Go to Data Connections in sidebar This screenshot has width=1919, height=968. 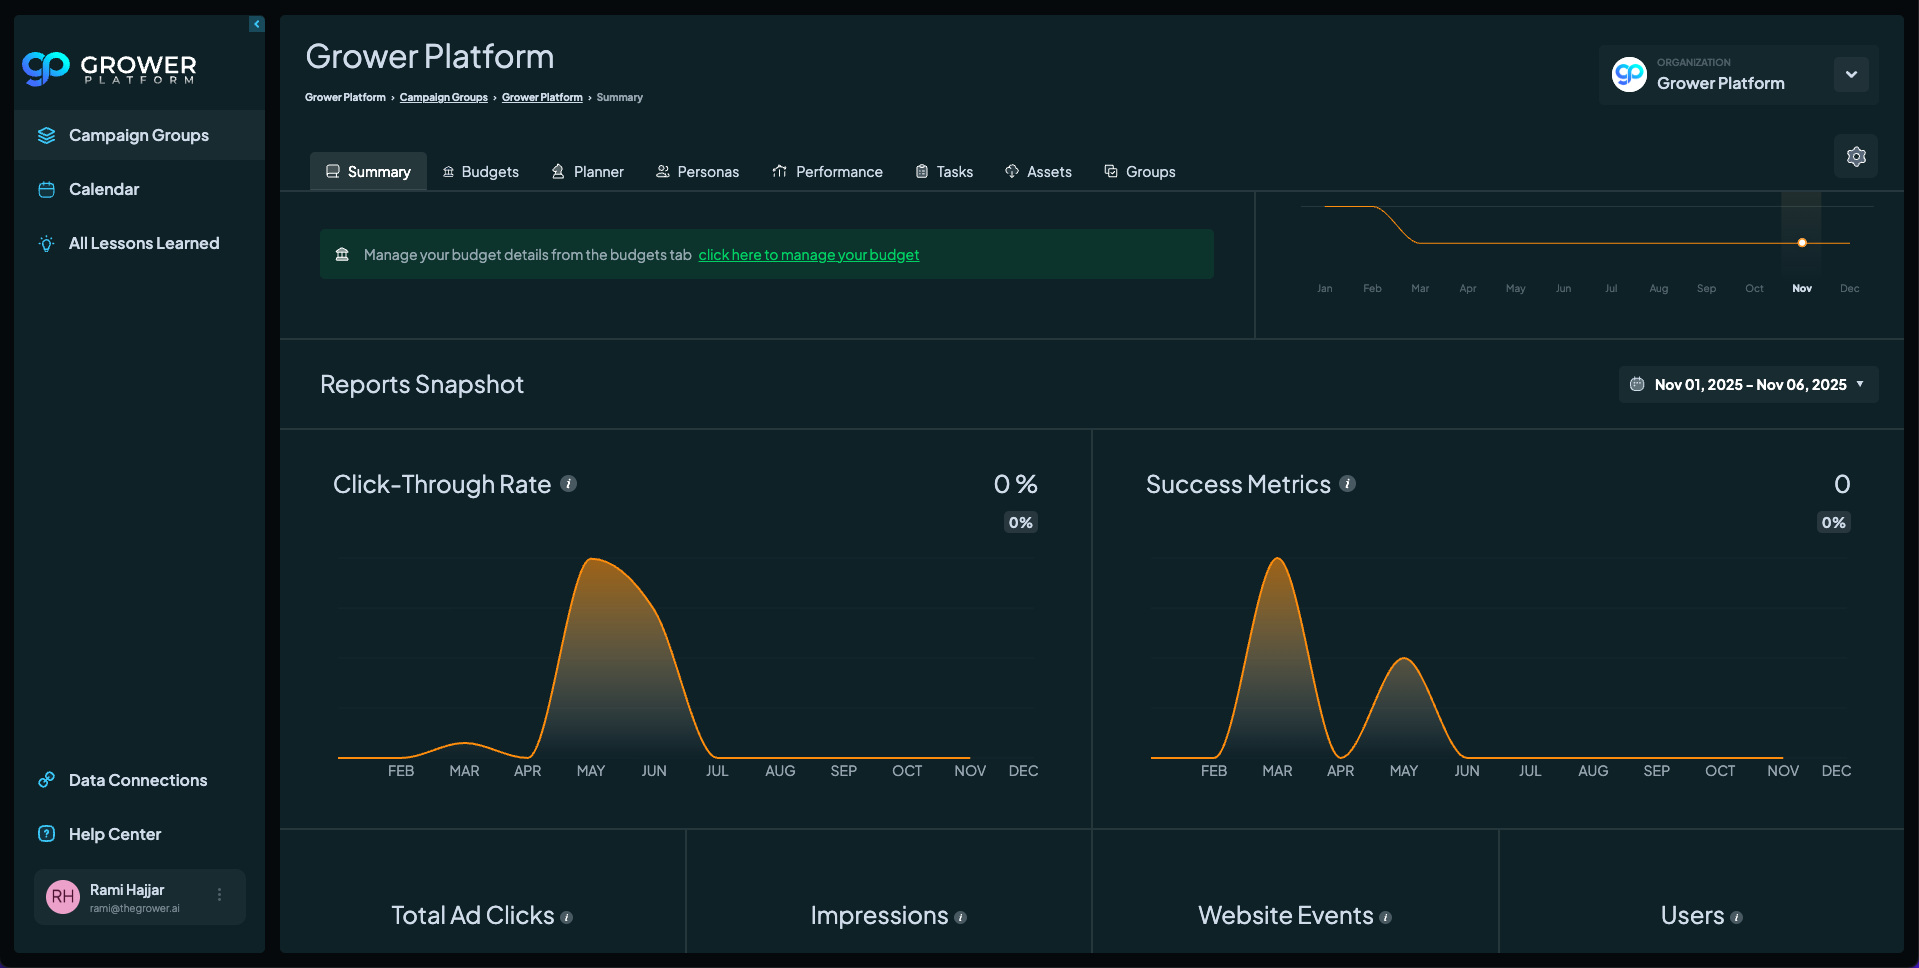coord(138,780)
